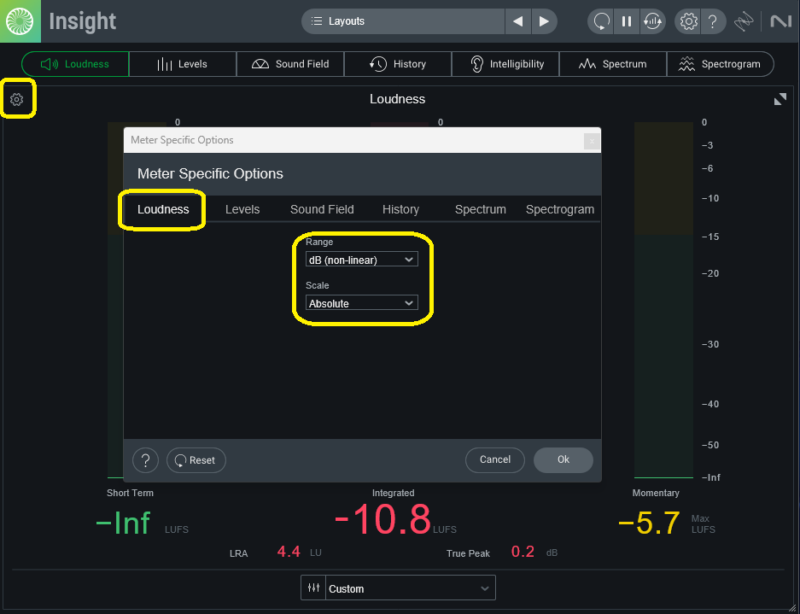Click the help icon in options dialog

coord(146,460)
